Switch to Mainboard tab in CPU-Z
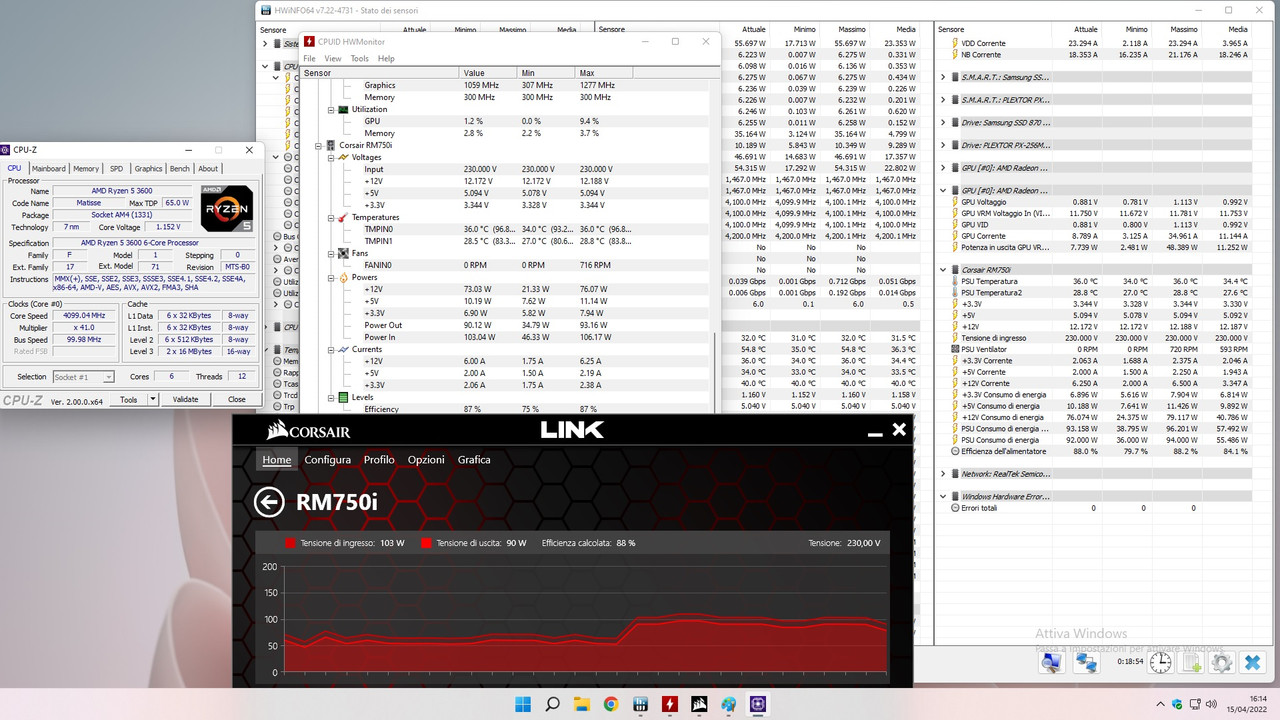 pos(48,169)
